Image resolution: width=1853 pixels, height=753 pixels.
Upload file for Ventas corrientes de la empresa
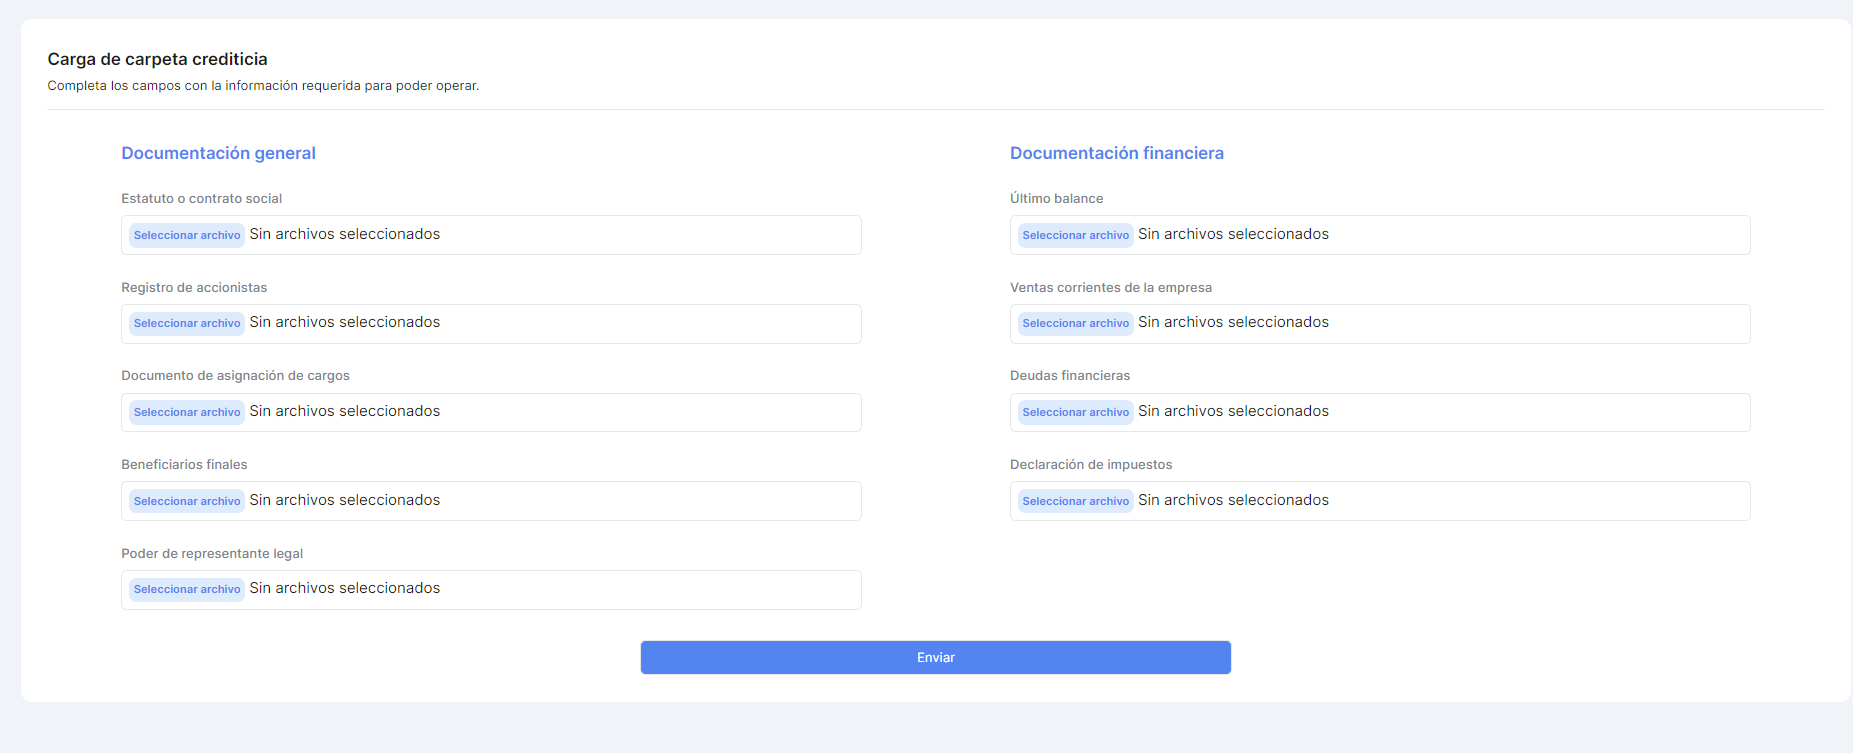pyautogui.click(x=1075, y=323)
